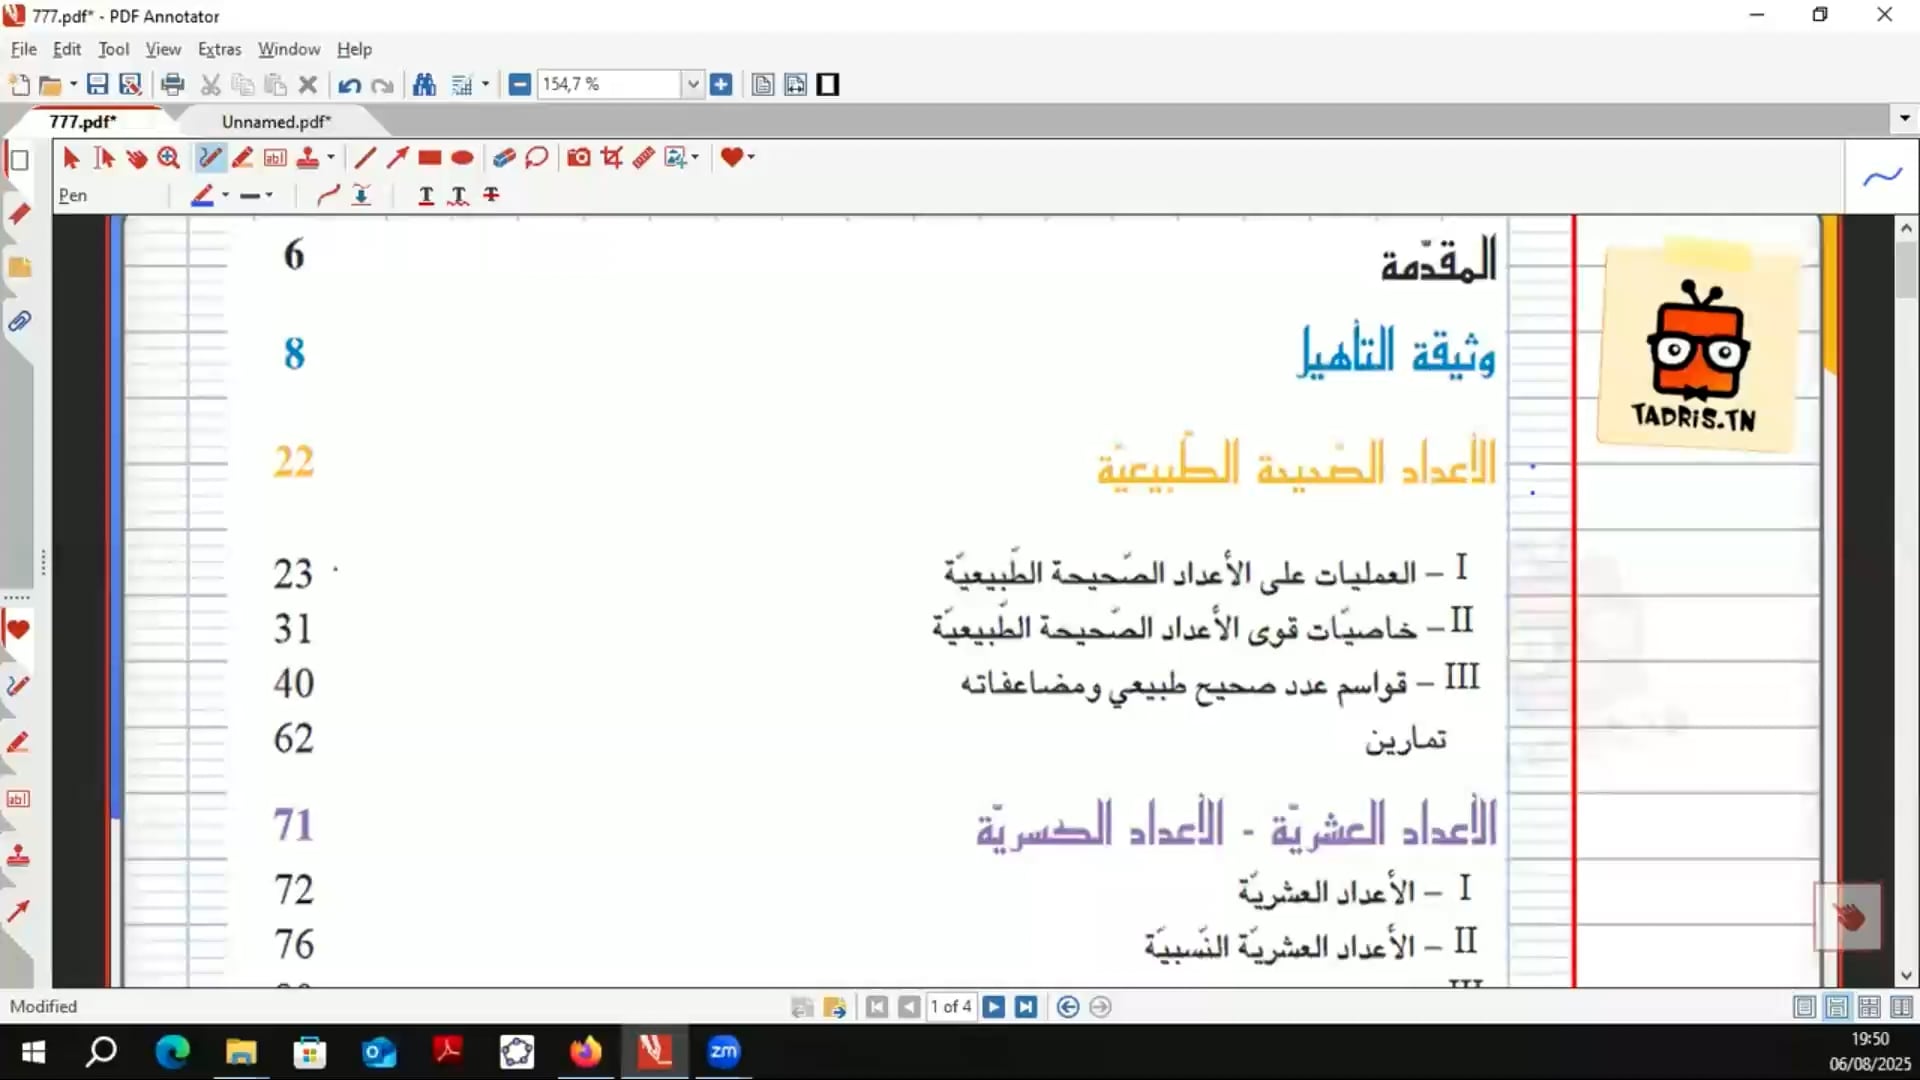This screenshot has width=1920, height=1080.
Task: Open the Extras menu
Action: [x=219, y=49]
